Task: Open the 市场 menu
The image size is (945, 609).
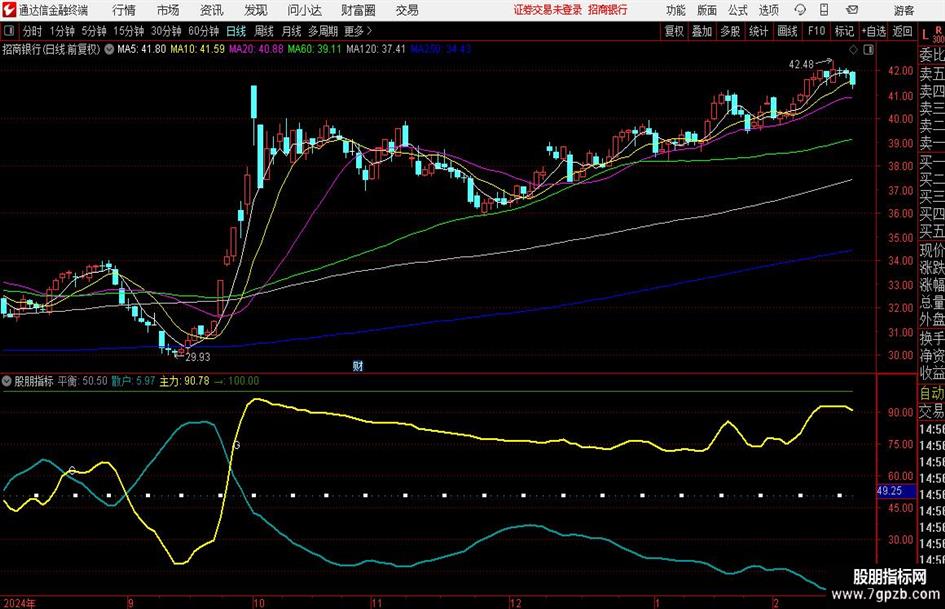Action: click(x=168, y=10)
